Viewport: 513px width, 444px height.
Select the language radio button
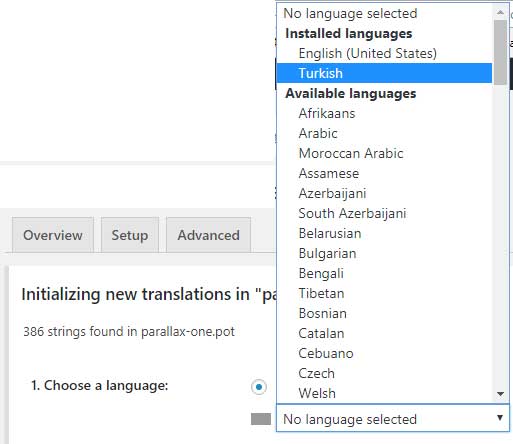[259, 387]
